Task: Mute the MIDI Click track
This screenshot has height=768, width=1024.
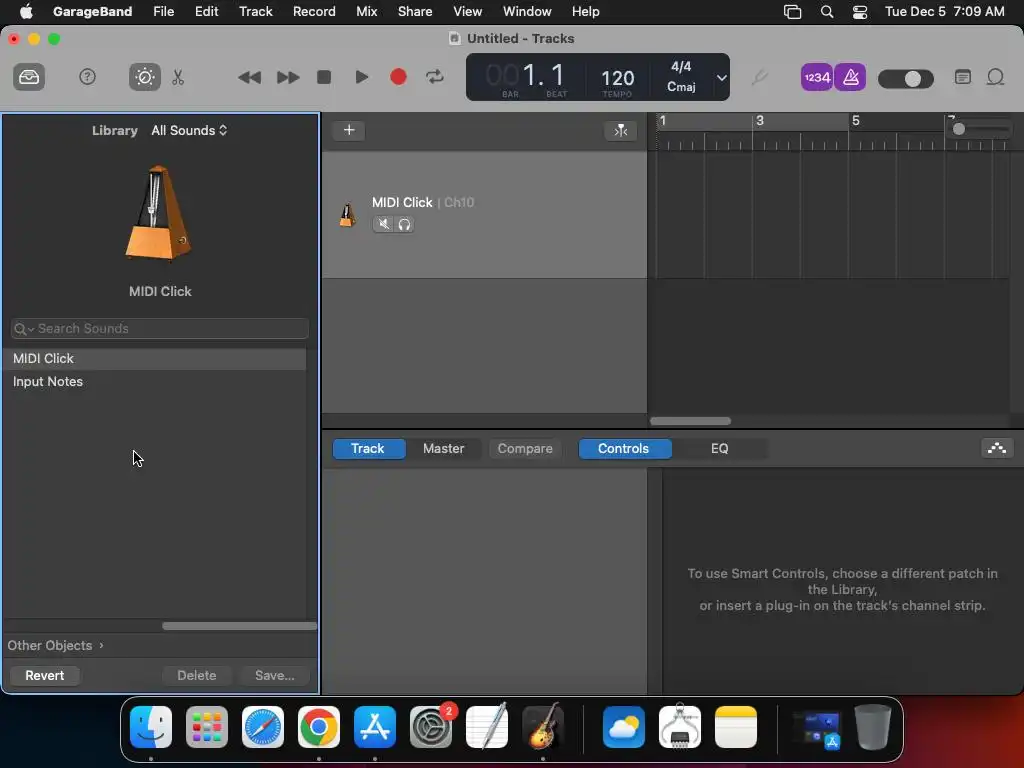Action: click(383, 224)
